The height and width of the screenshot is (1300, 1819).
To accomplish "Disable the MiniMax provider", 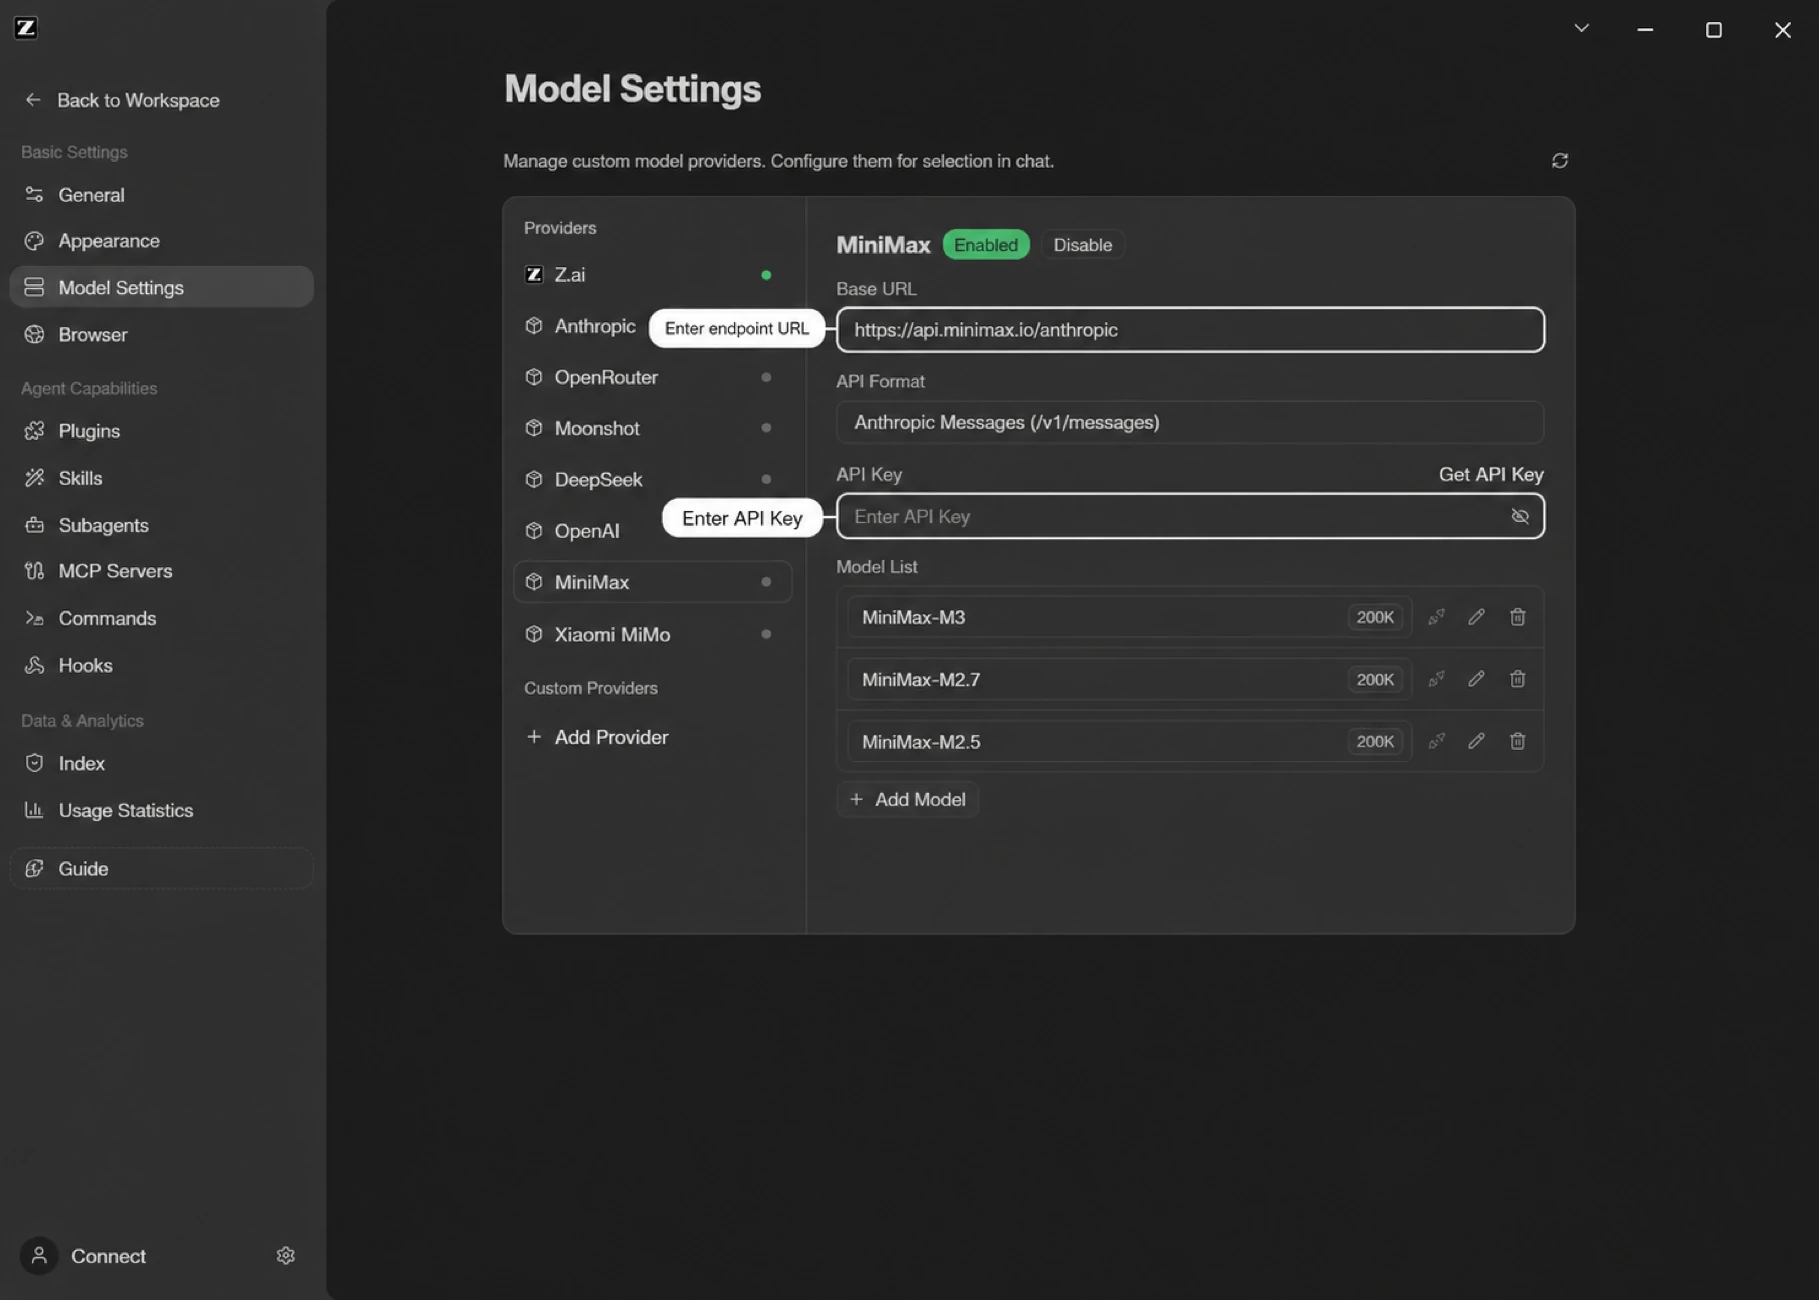I will pos(1083,245).
